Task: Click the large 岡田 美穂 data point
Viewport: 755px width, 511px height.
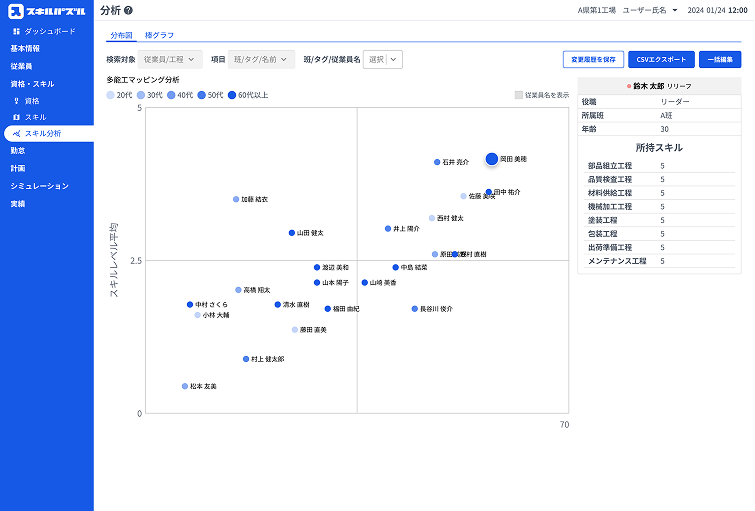Action: click(x=492, y=159)
